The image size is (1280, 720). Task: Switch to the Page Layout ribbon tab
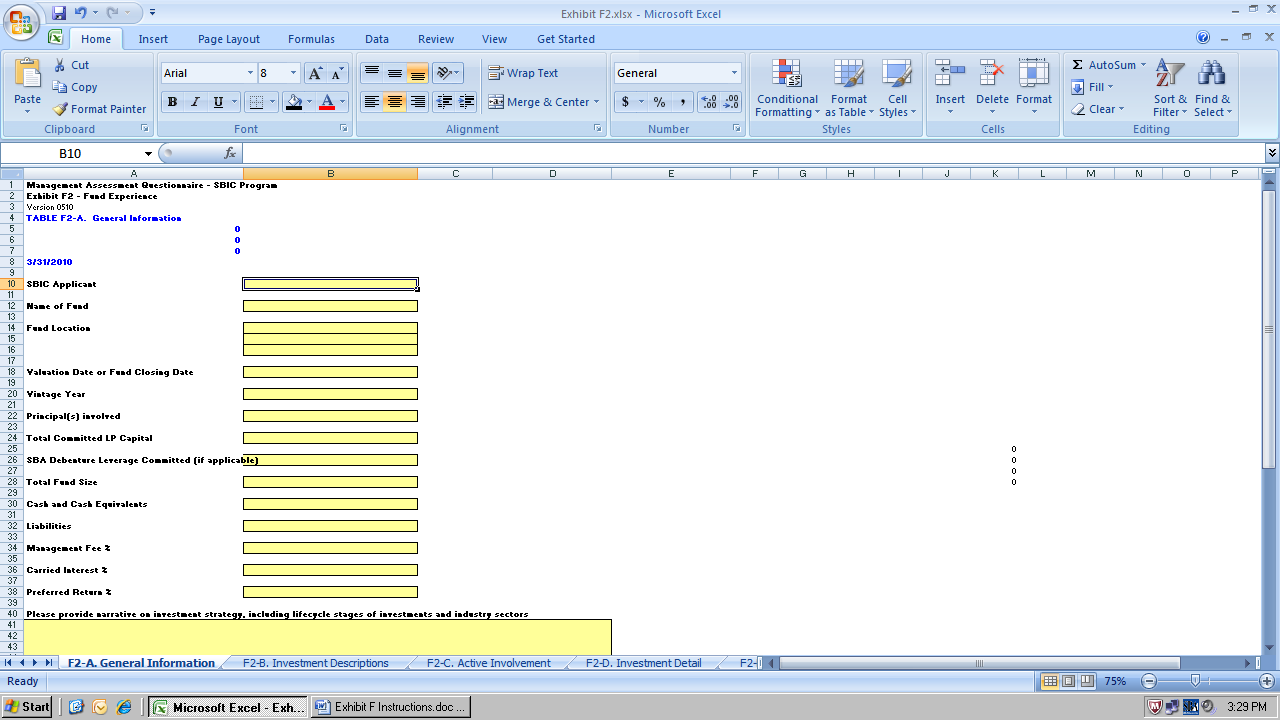(x=228, y=39)
